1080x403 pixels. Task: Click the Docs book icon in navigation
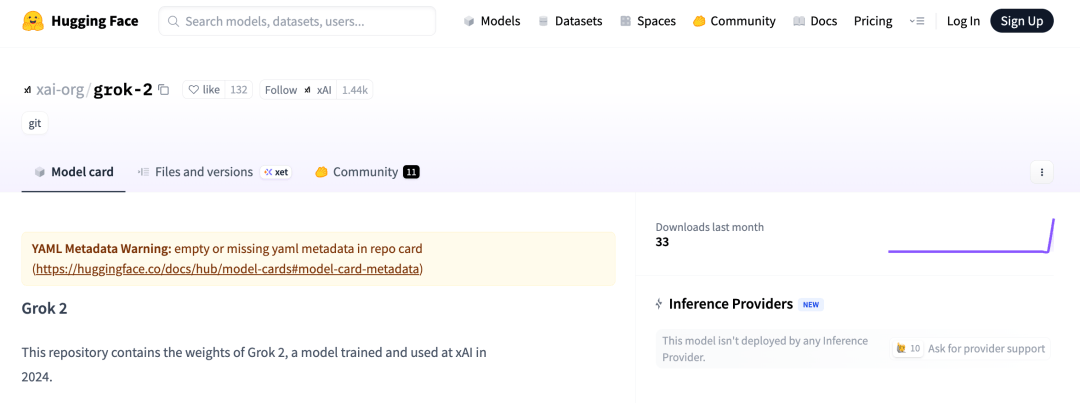pyautogui.click(x=799, y=21)
